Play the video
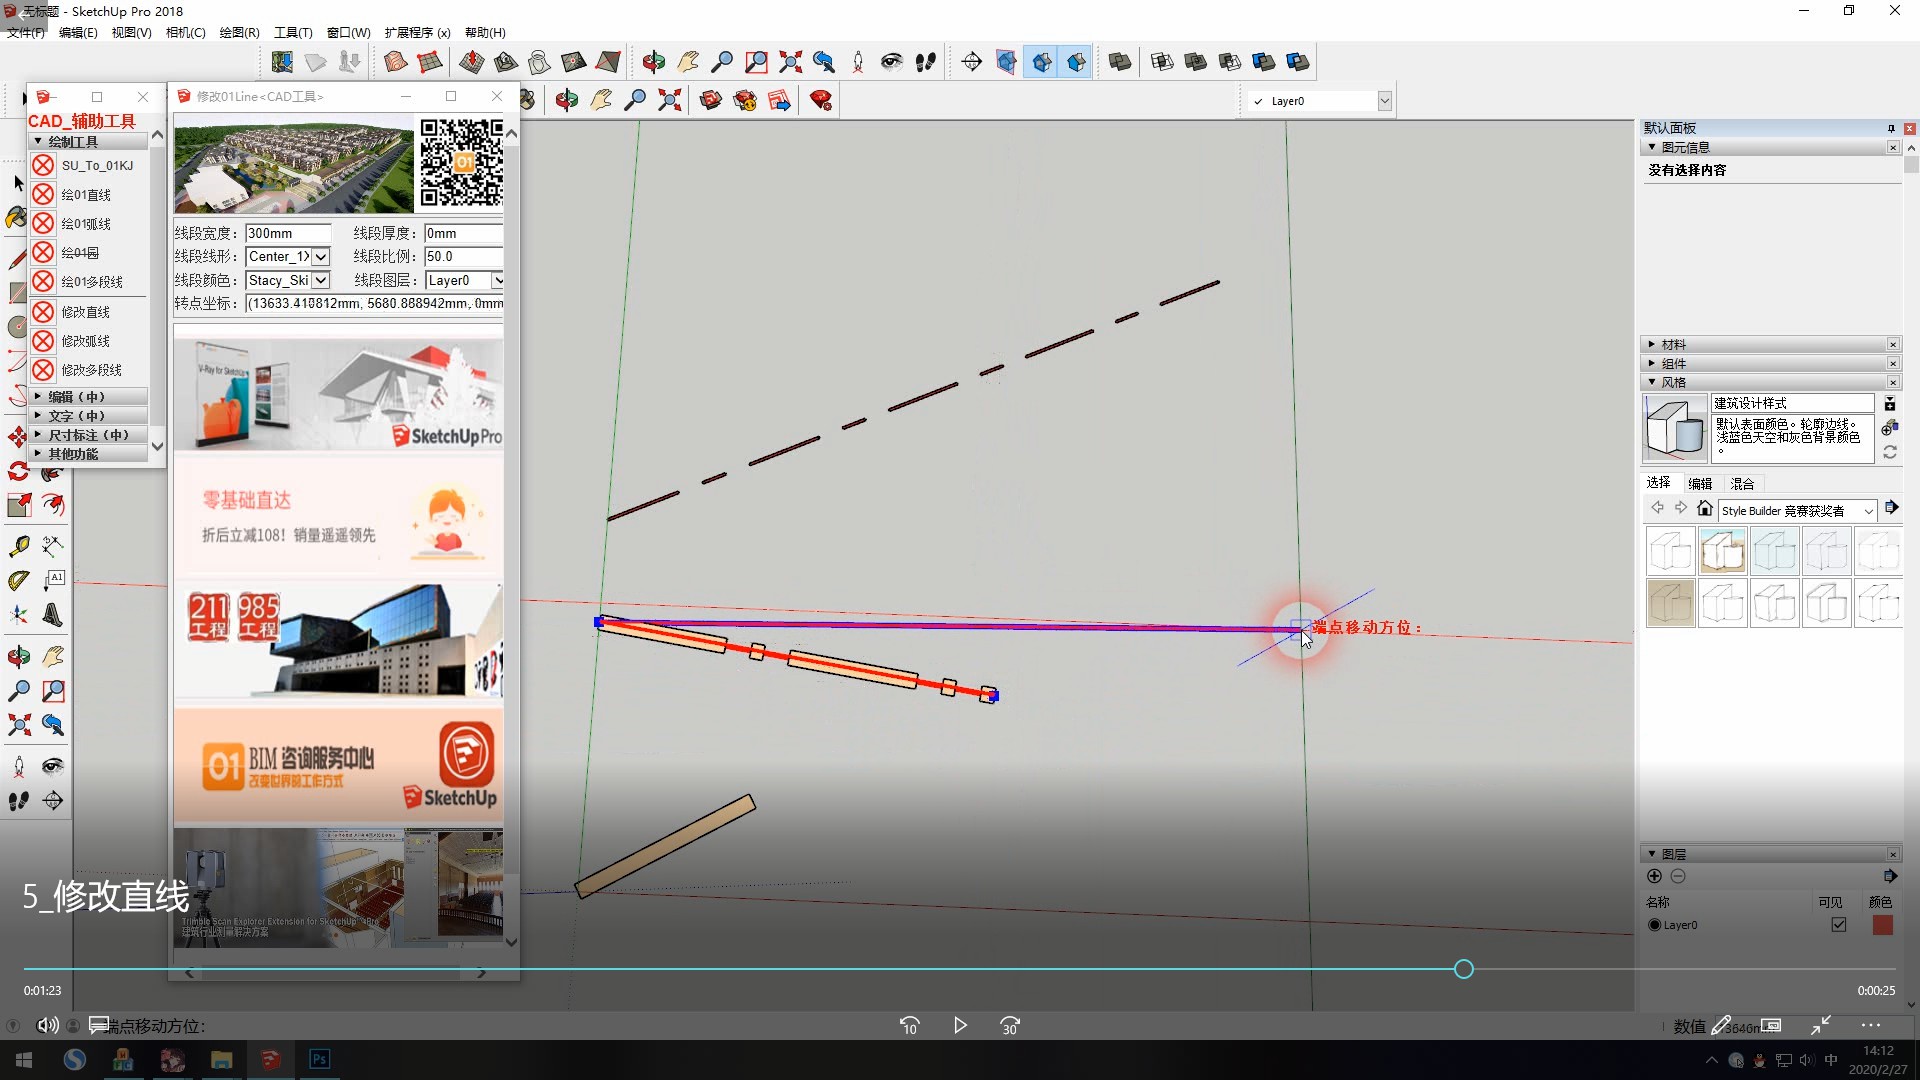Image resolution: width=1920 pixels, height=1080 pixels. 960,1025
